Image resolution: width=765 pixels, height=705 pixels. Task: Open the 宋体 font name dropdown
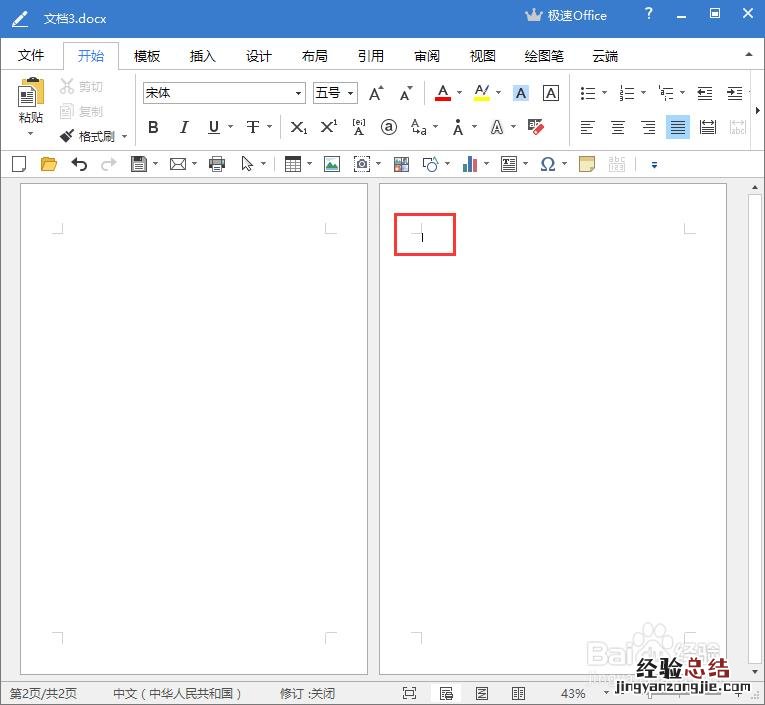click(x=298, y=93)
